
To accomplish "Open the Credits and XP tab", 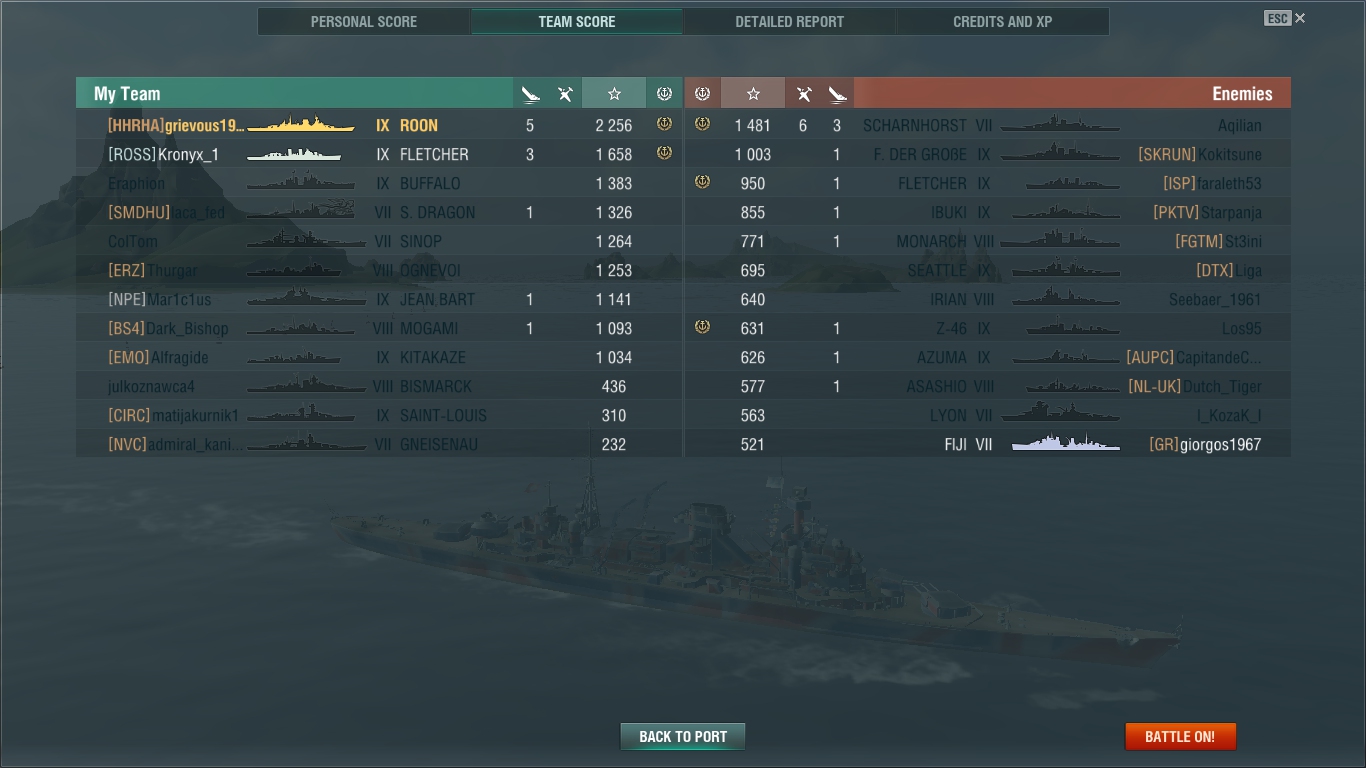I will coord(1002,21).
